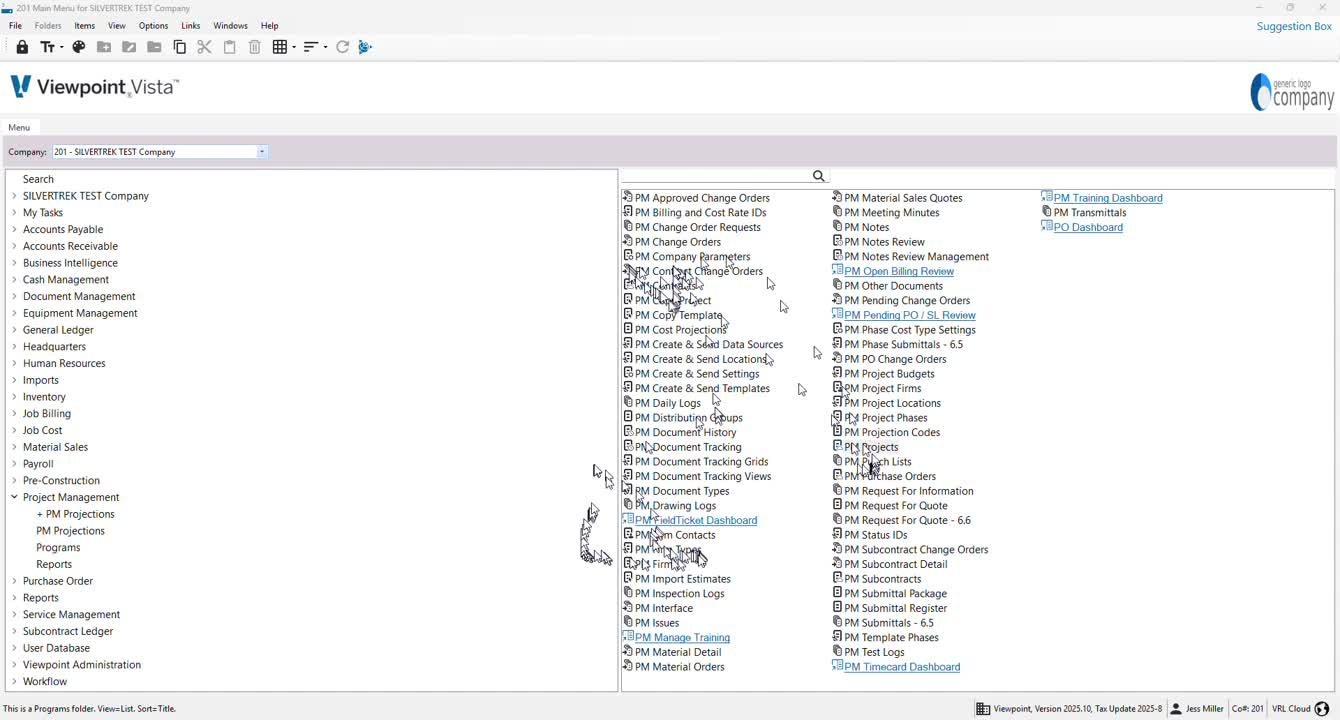Click the icon beside PM Test Logs
The width and height of the screenshot is (1340, 720).
(x=838, y=652)
